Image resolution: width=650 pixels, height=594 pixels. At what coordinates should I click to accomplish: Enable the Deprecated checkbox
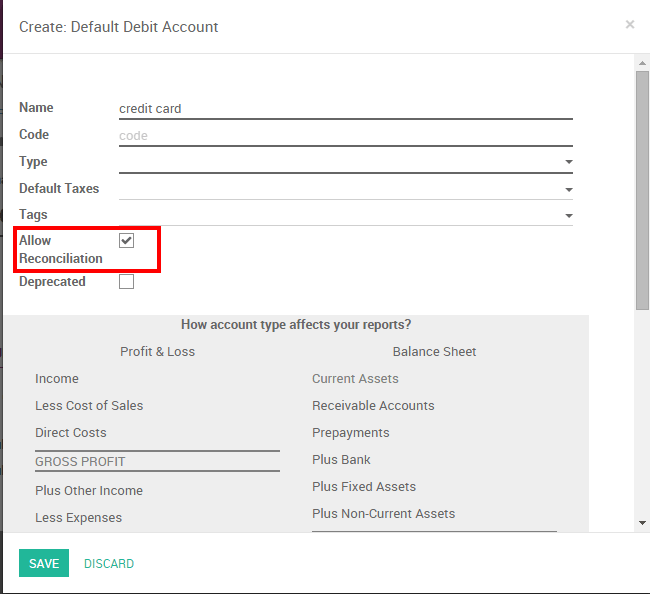pos(126,282)
